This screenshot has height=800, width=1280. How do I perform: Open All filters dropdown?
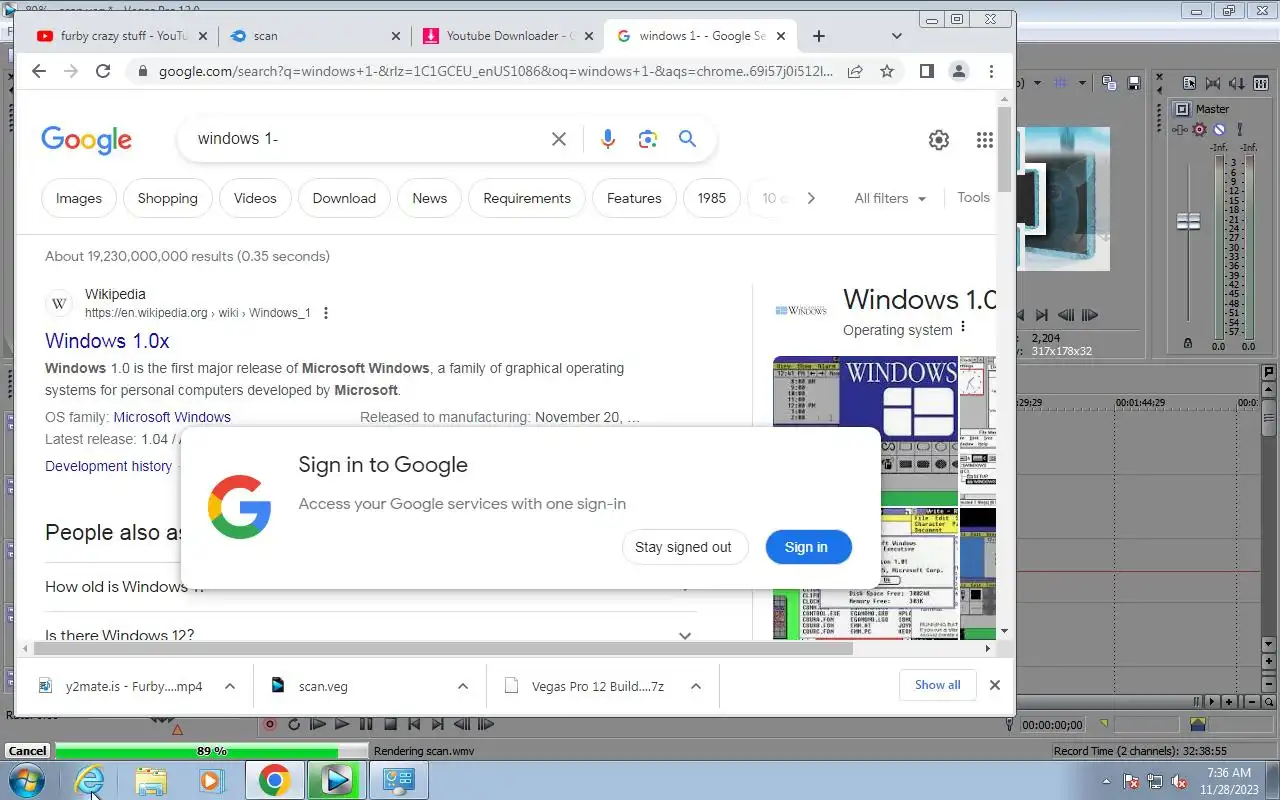click(x=890, y=198)
